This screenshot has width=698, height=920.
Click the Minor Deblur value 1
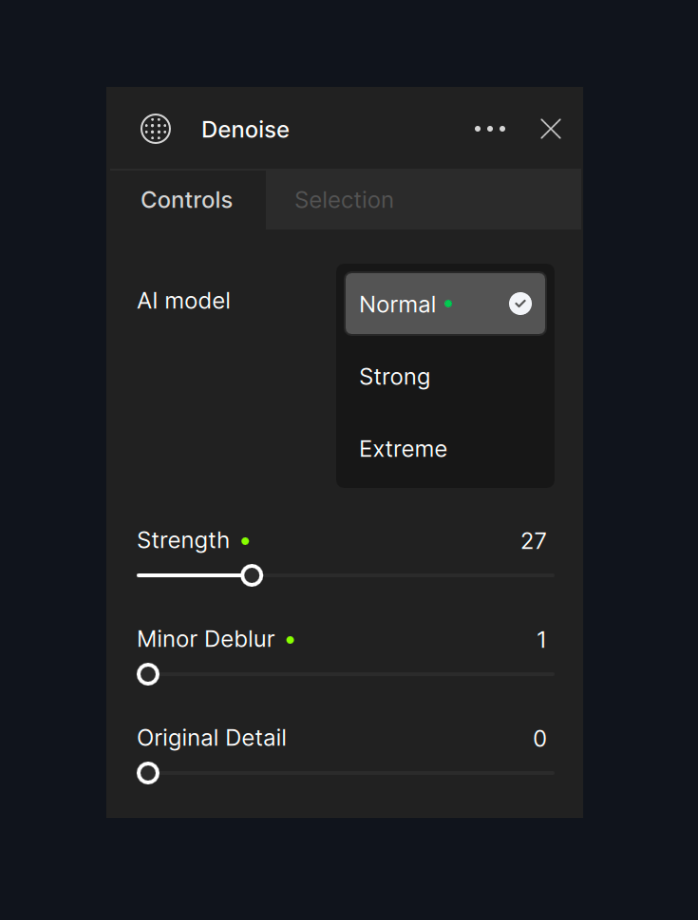tap(541, 640)
